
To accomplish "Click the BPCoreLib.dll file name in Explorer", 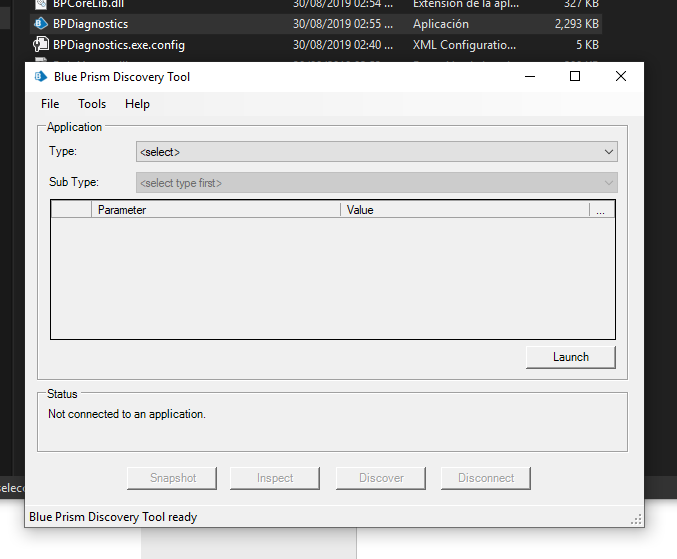I will pos(88,4).
